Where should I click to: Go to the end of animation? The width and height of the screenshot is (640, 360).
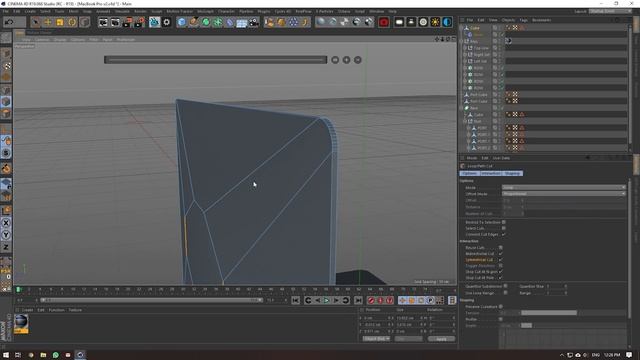pyautogui.click(x=358, y=300)
